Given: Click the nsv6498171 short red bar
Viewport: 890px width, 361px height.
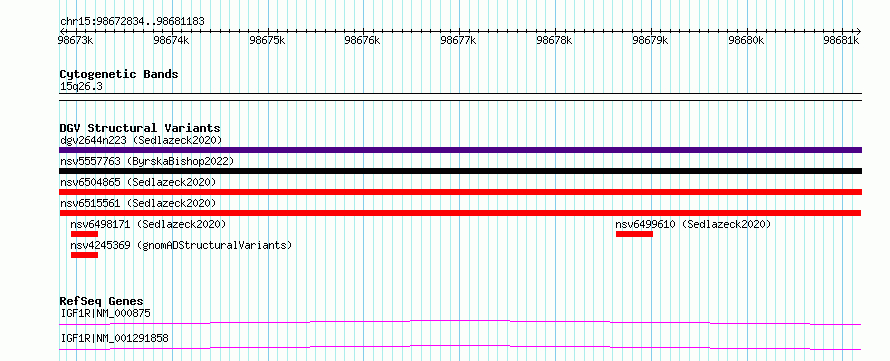Looking at the screenshot, I should point(85,234).
